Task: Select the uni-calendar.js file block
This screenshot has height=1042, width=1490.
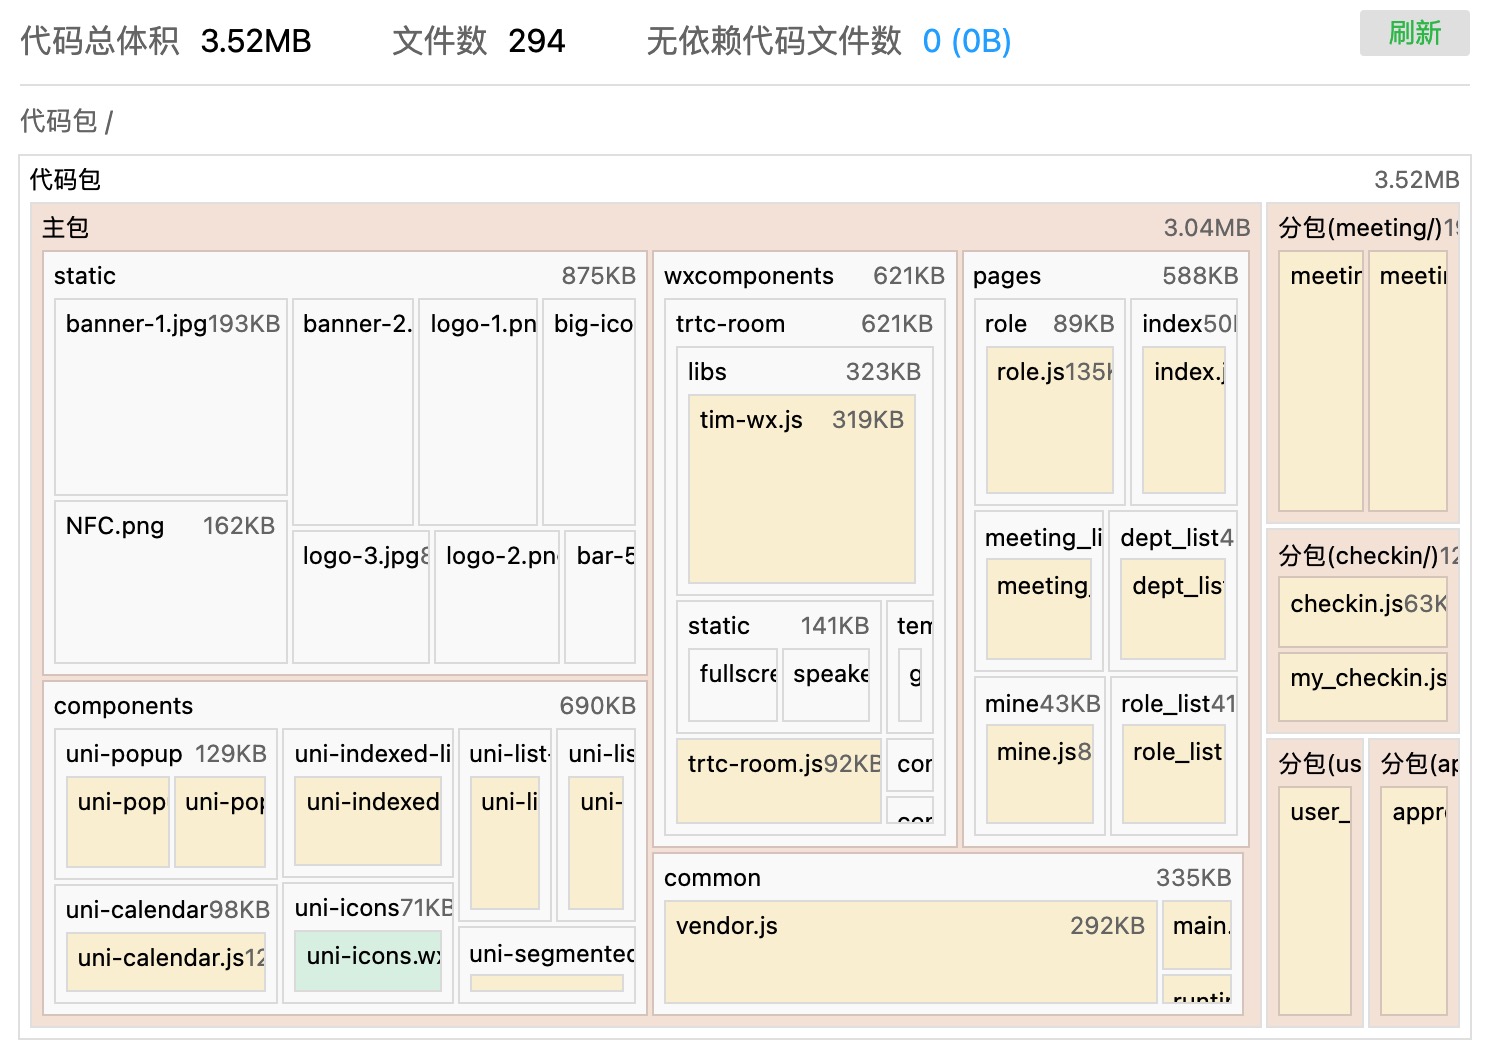Action: click(166, 961)
